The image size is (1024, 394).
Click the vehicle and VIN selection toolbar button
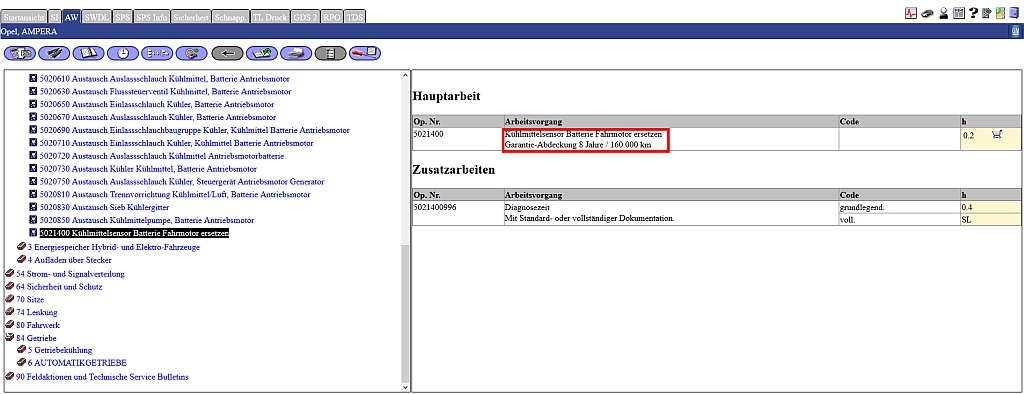tap(20, 54)
